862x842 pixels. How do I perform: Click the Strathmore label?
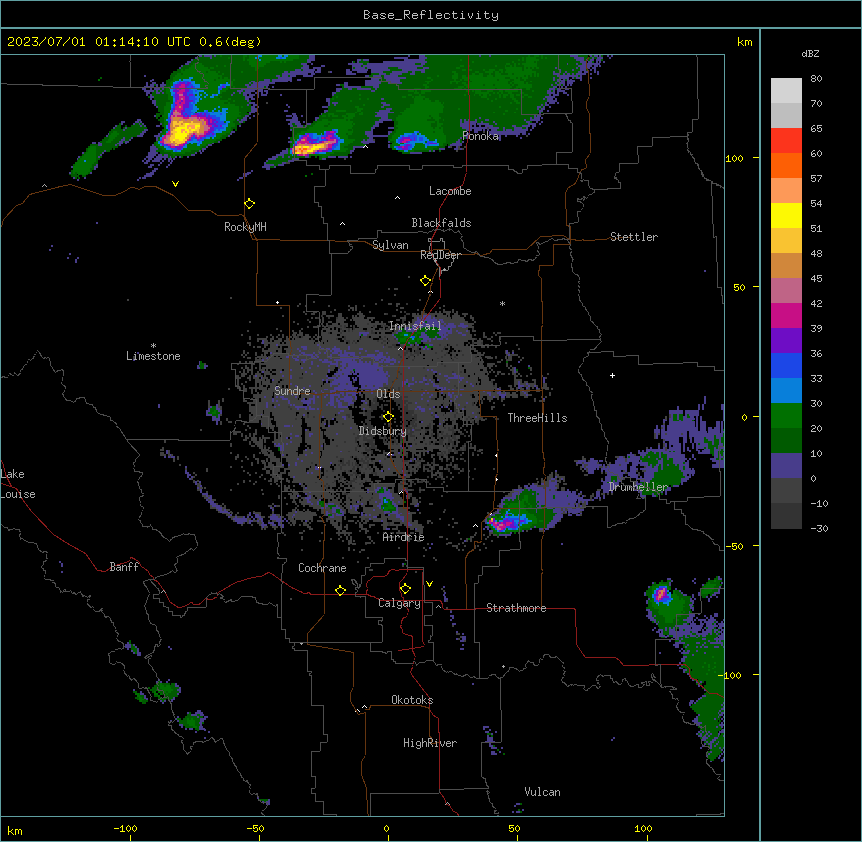pyautogui.click(x=516, y=608)
